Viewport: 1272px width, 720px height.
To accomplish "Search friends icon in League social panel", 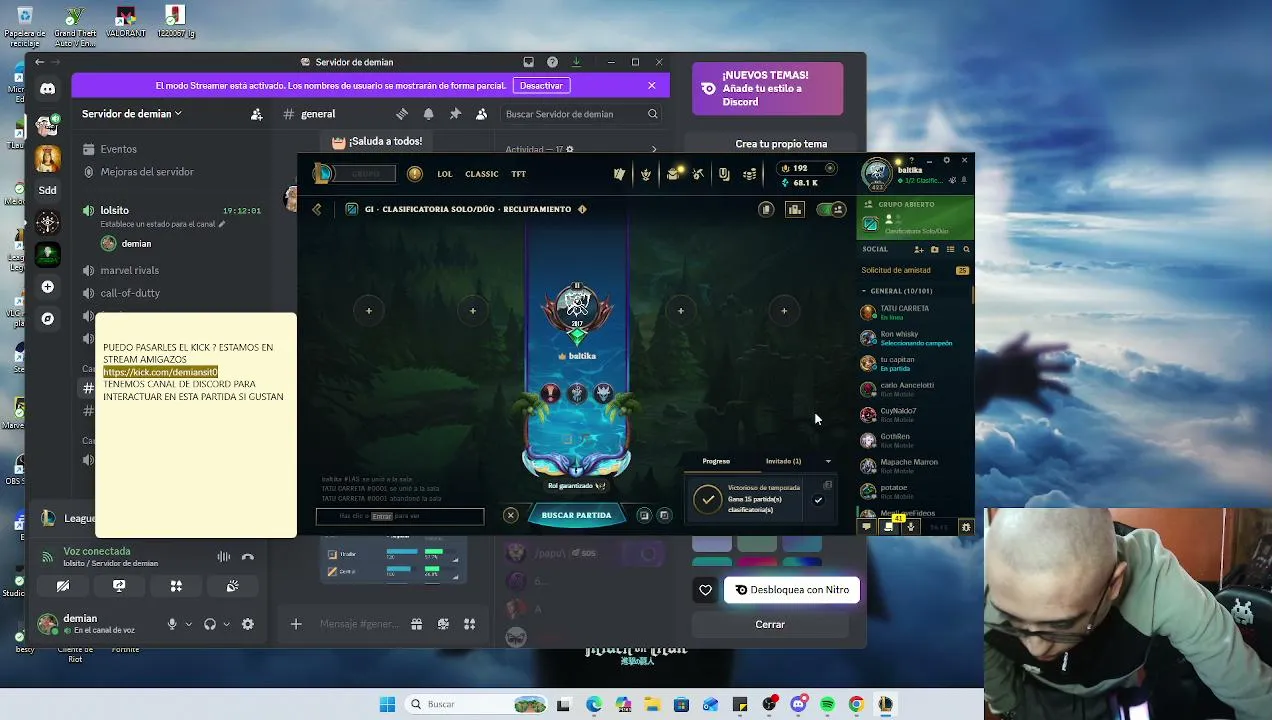I will tap(966, 249).
